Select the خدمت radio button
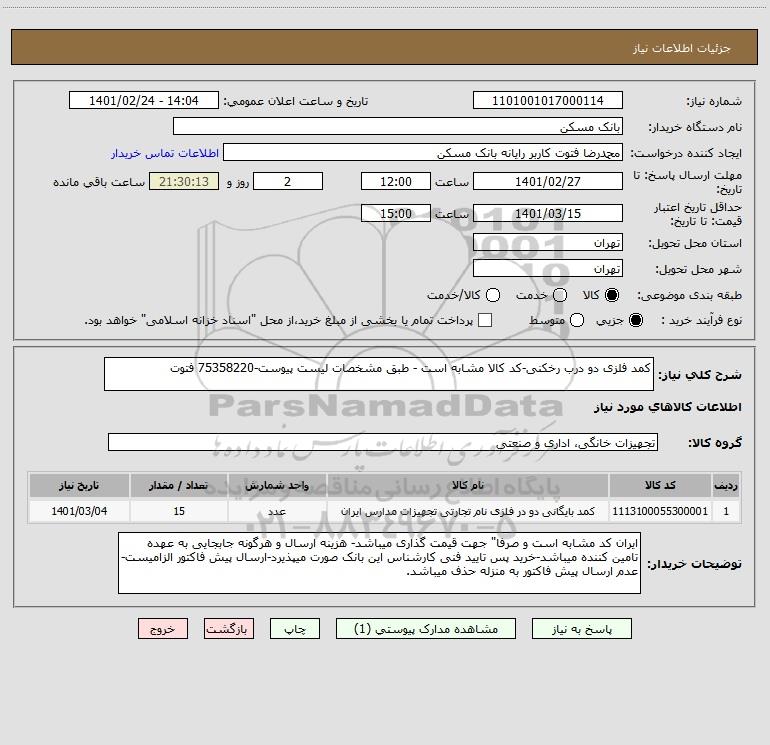This screenshot has height=745, width=770. [560, 295]
